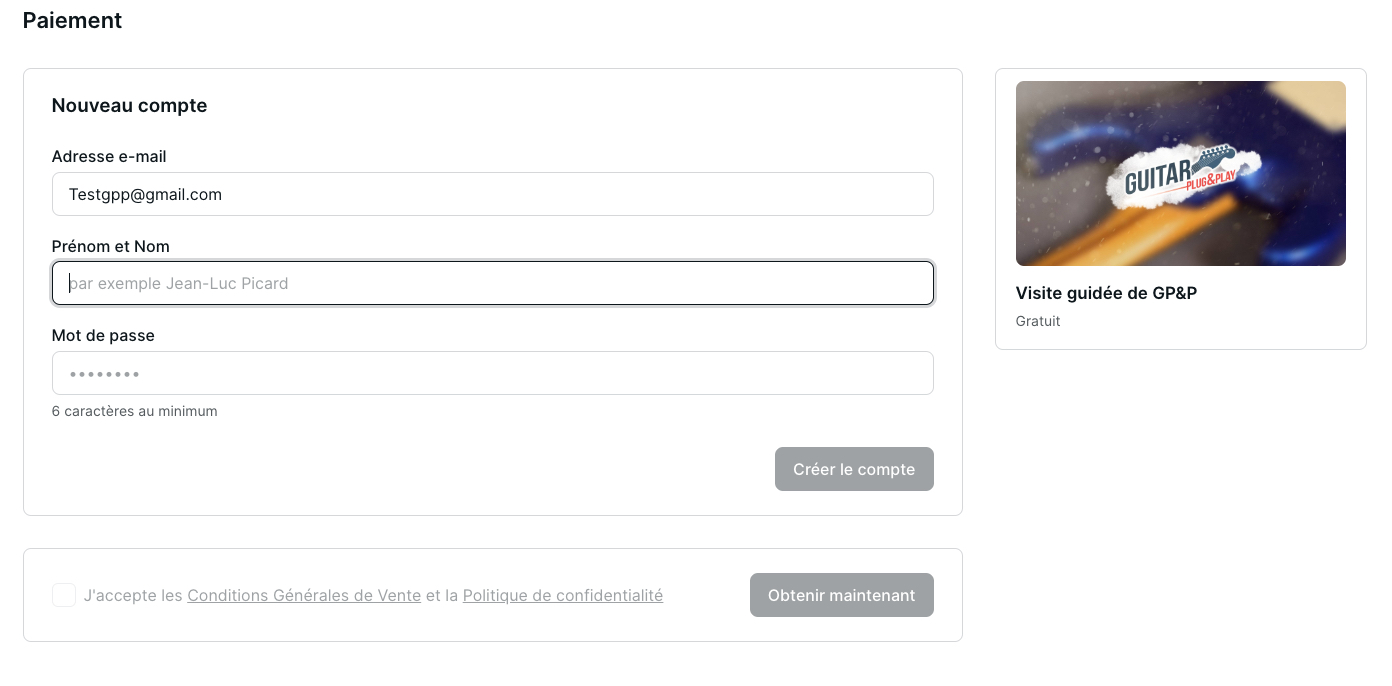Click the J'accepte les text
The image size is (1392, 686).
click(x=133, y=595)
